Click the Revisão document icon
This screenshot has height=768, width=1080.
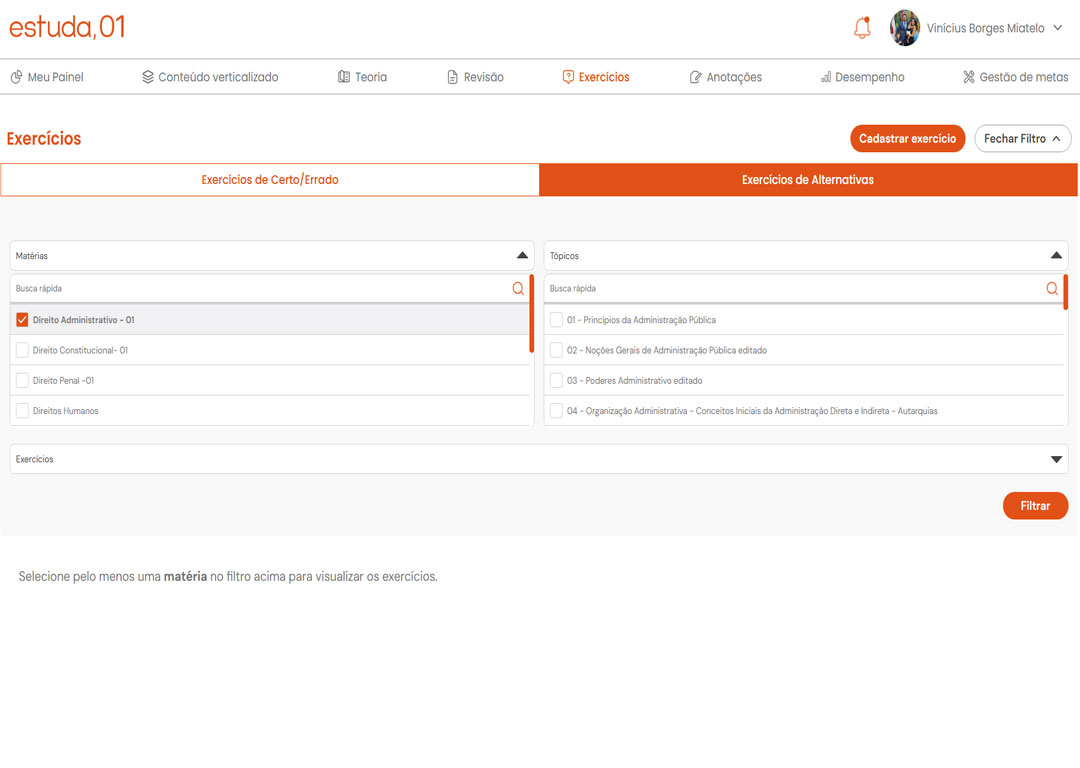(453, 77)
